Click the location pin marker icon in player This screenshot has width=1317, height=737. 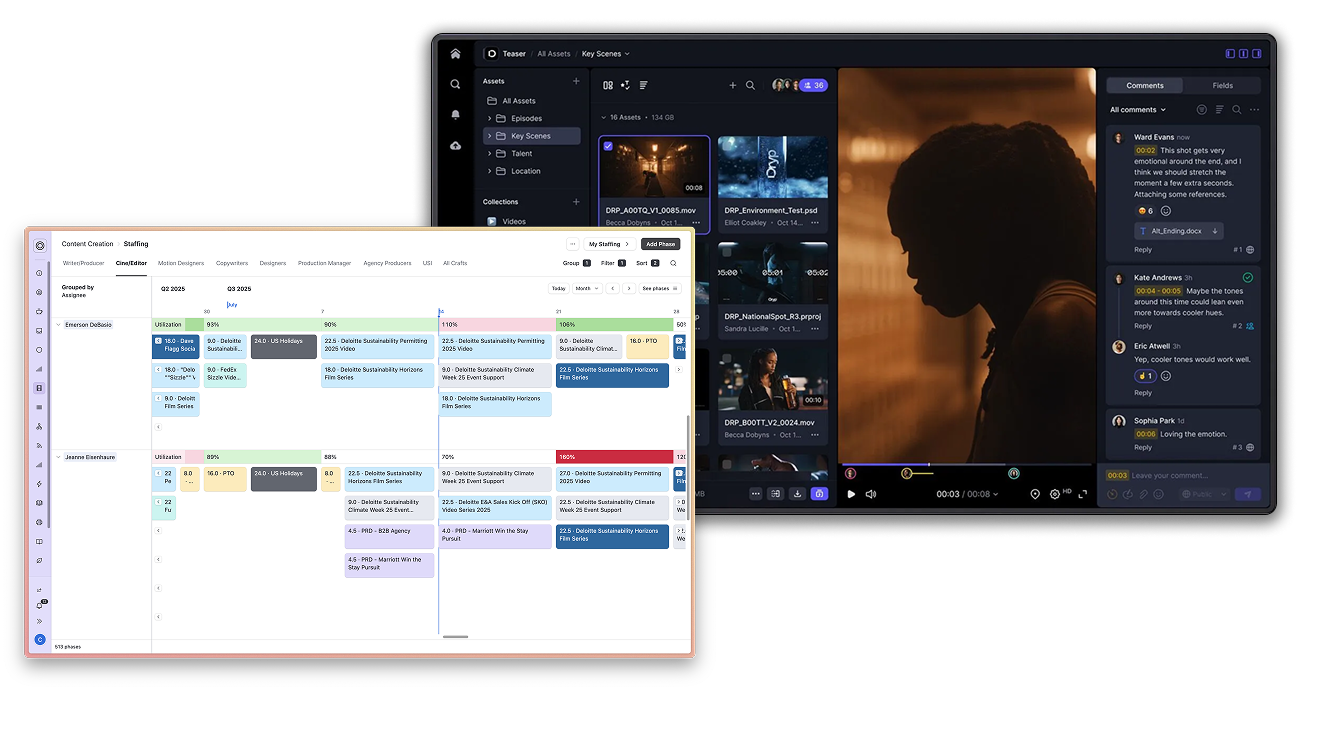click(1035, 494)
